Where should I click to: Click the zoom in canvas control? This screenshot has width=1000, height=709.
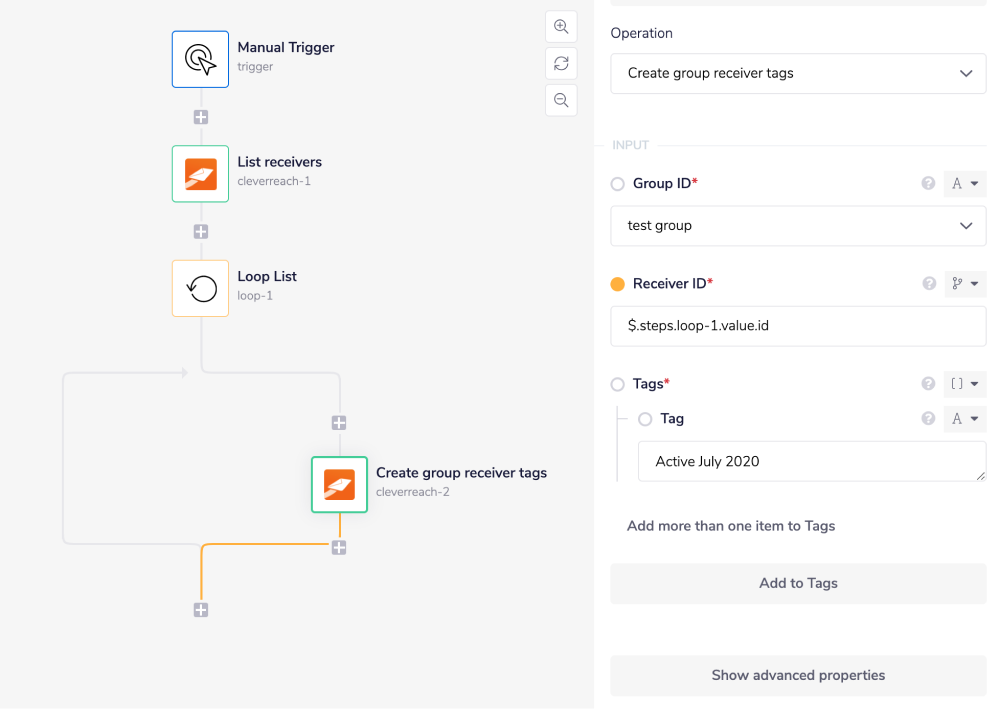pos(561,26)
